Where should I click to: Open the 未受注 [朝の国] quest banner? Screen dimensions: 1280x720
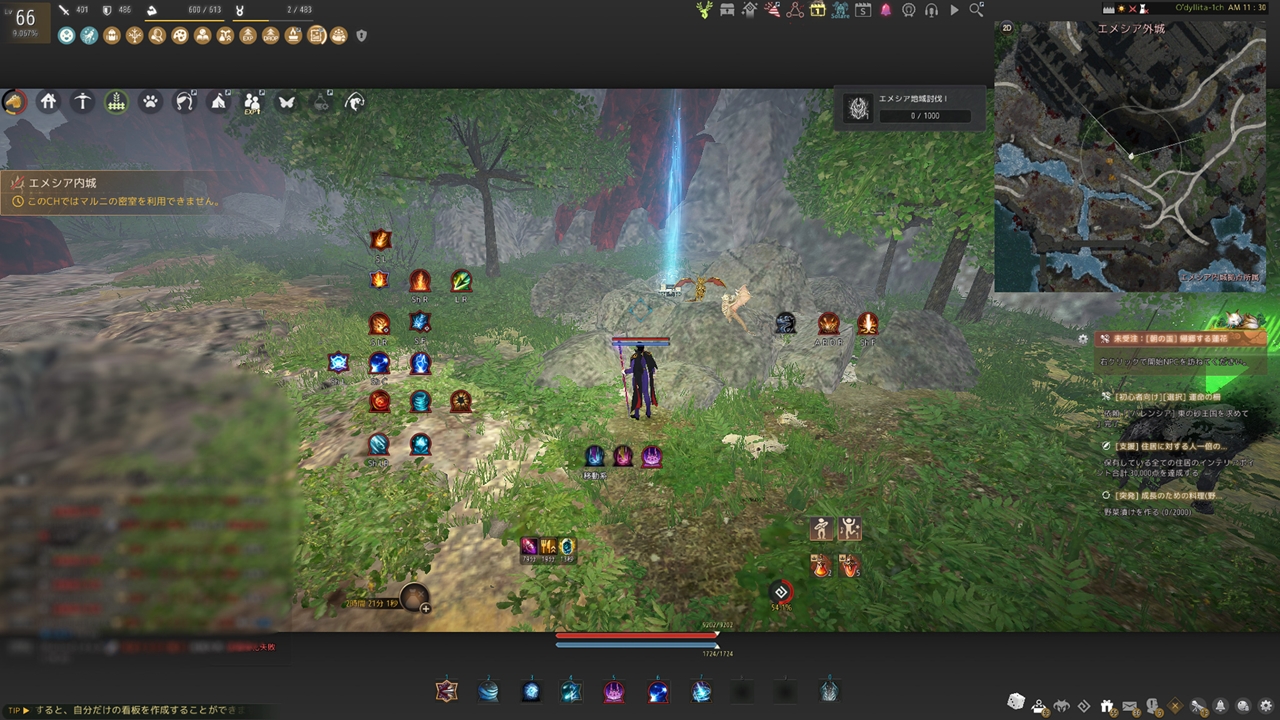click(1182, 339)
